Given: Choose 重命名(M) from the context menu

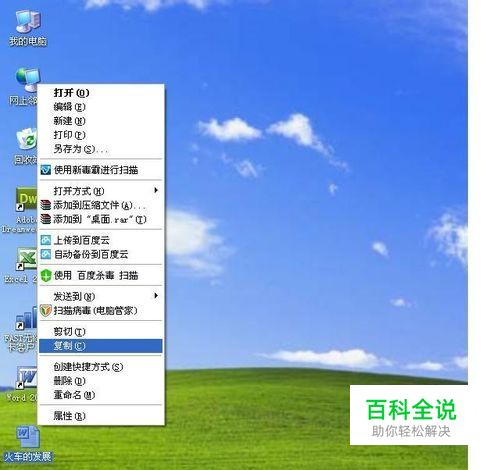Looking at the screenshot, I should (101, 395).
